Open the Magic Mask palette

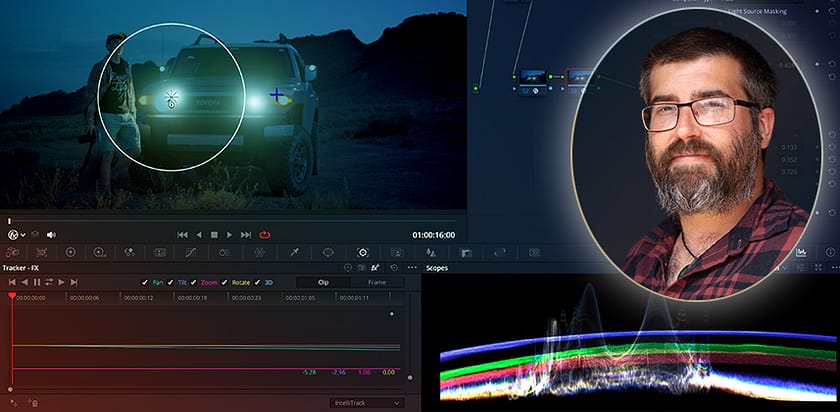click(396, 252)
